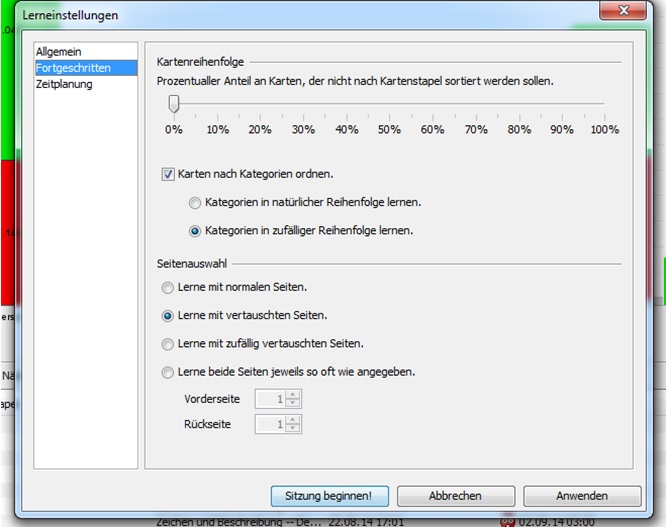Click the 80% tick label

[x=519, y=130]
